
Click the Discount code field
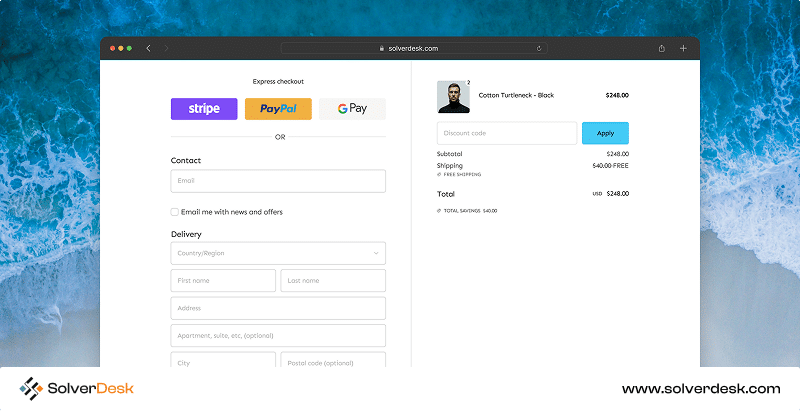507,133
